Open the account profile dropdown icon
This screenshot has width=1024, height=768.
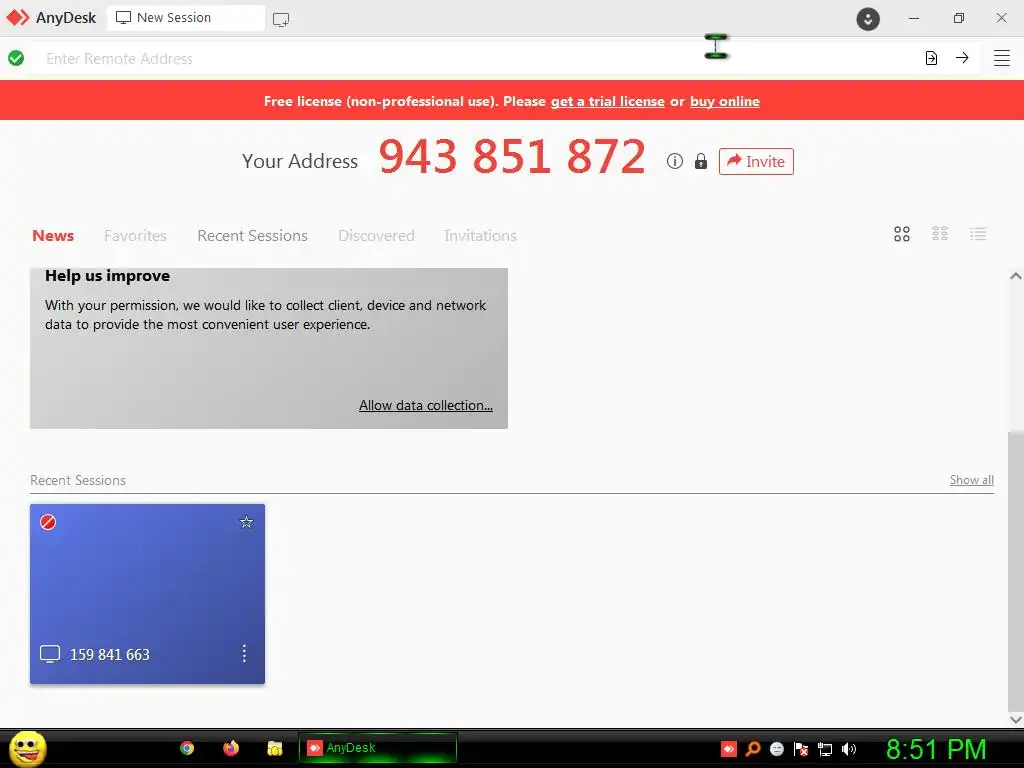click(868, 19)
